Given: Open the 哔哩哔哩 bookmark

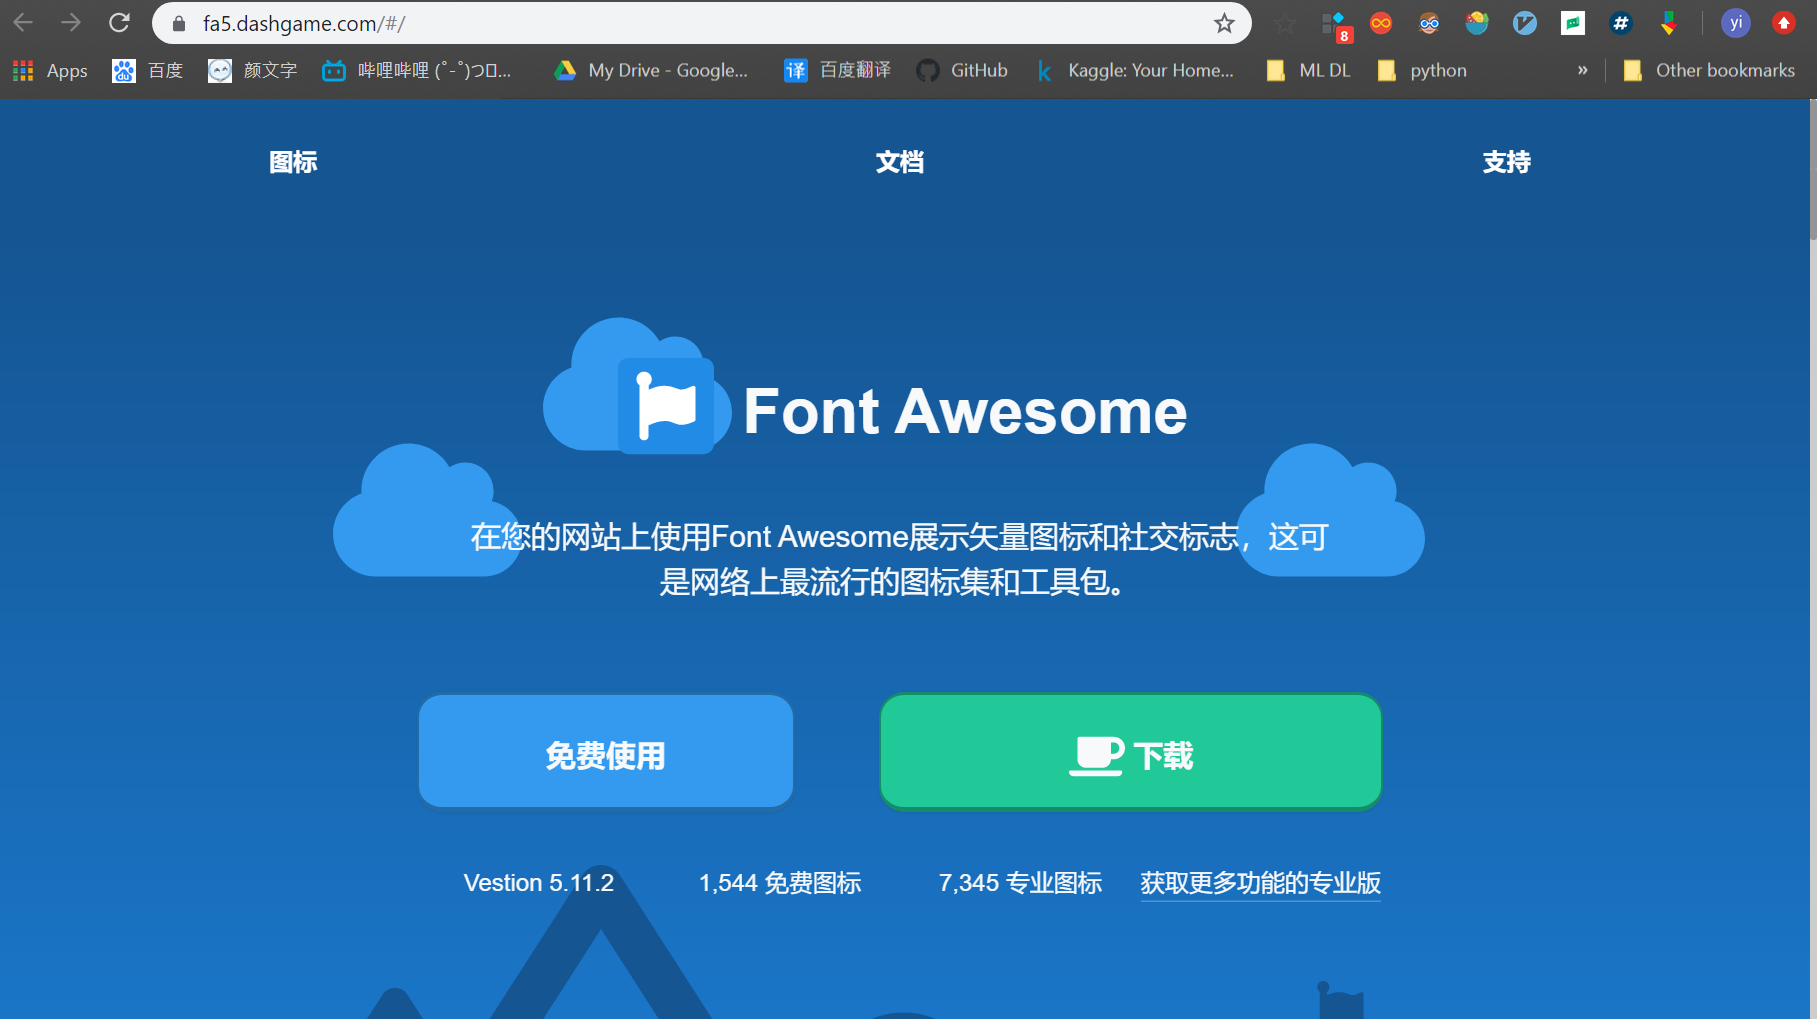Looking at the screenshot, I should tap(417, 70).
